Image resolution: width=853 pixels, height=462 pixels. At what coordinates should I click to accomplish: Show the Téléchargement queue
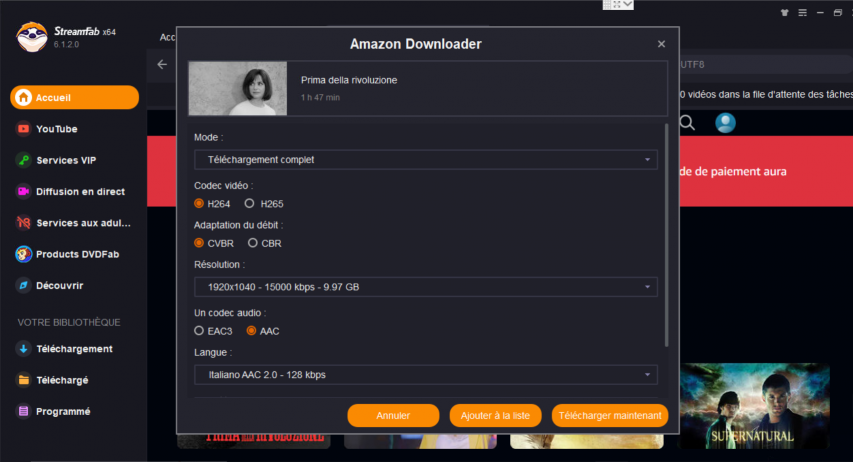click(74, 349)
